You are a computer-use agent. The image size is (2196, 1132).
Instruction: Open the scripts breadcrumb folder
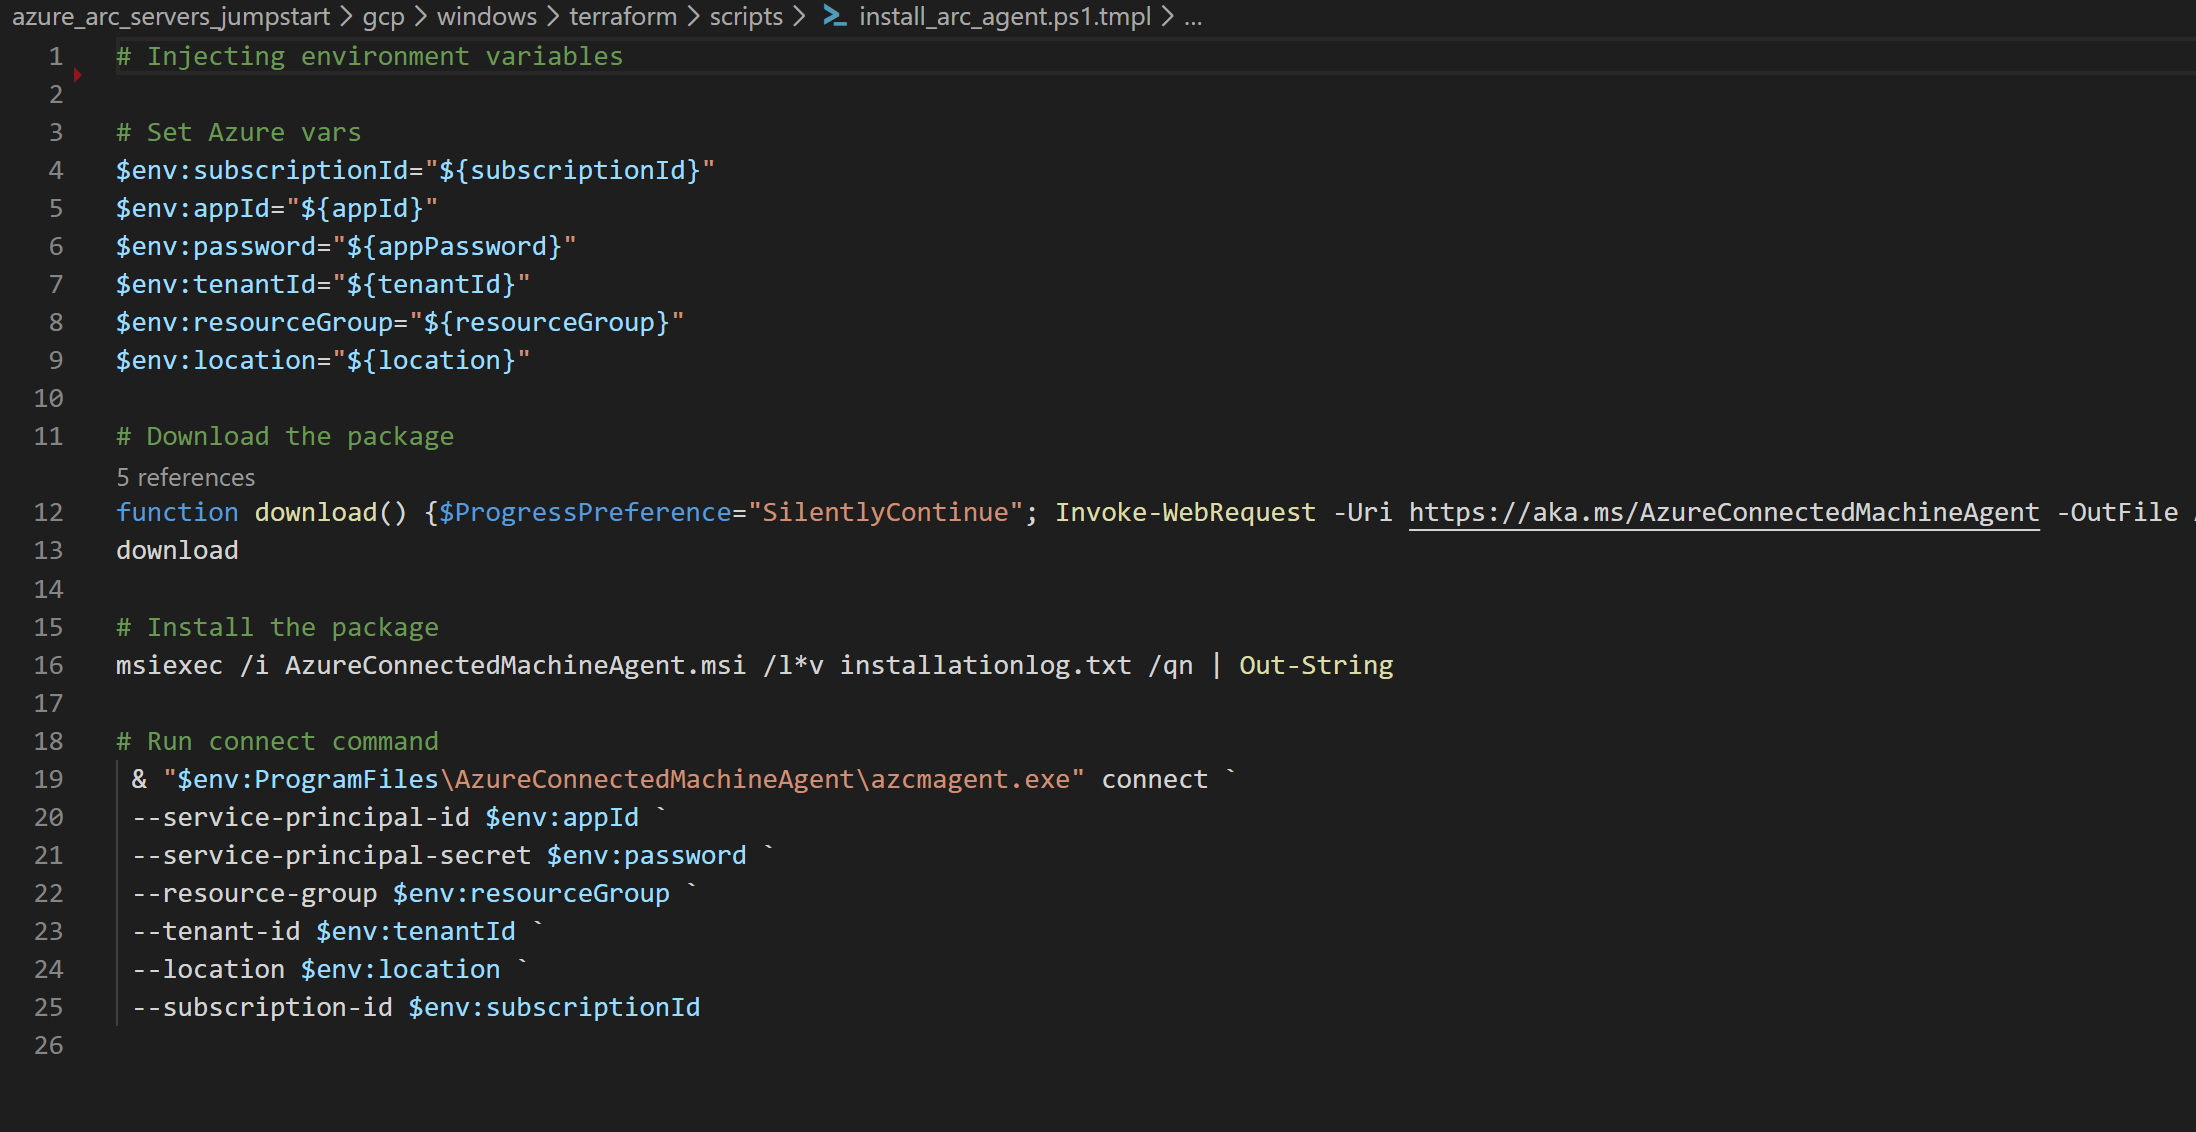pyautogui.click(x=746, y=17)
